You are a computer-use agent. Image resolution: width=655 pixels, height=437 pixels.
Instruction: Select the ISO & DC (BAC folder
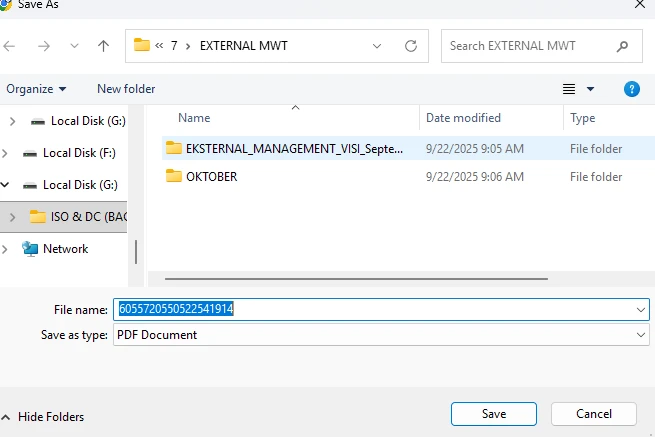89,217
